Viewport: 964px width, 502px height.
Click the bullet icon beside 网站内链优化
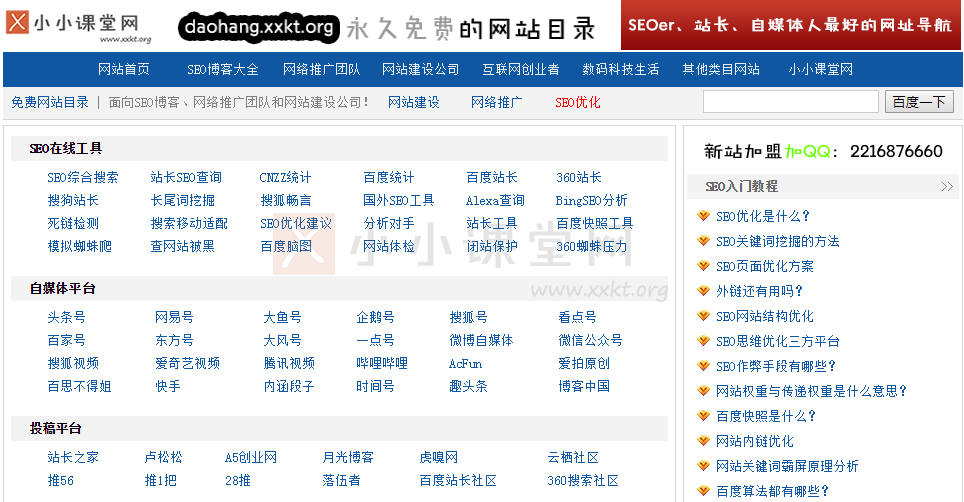(x=703, y=441)
